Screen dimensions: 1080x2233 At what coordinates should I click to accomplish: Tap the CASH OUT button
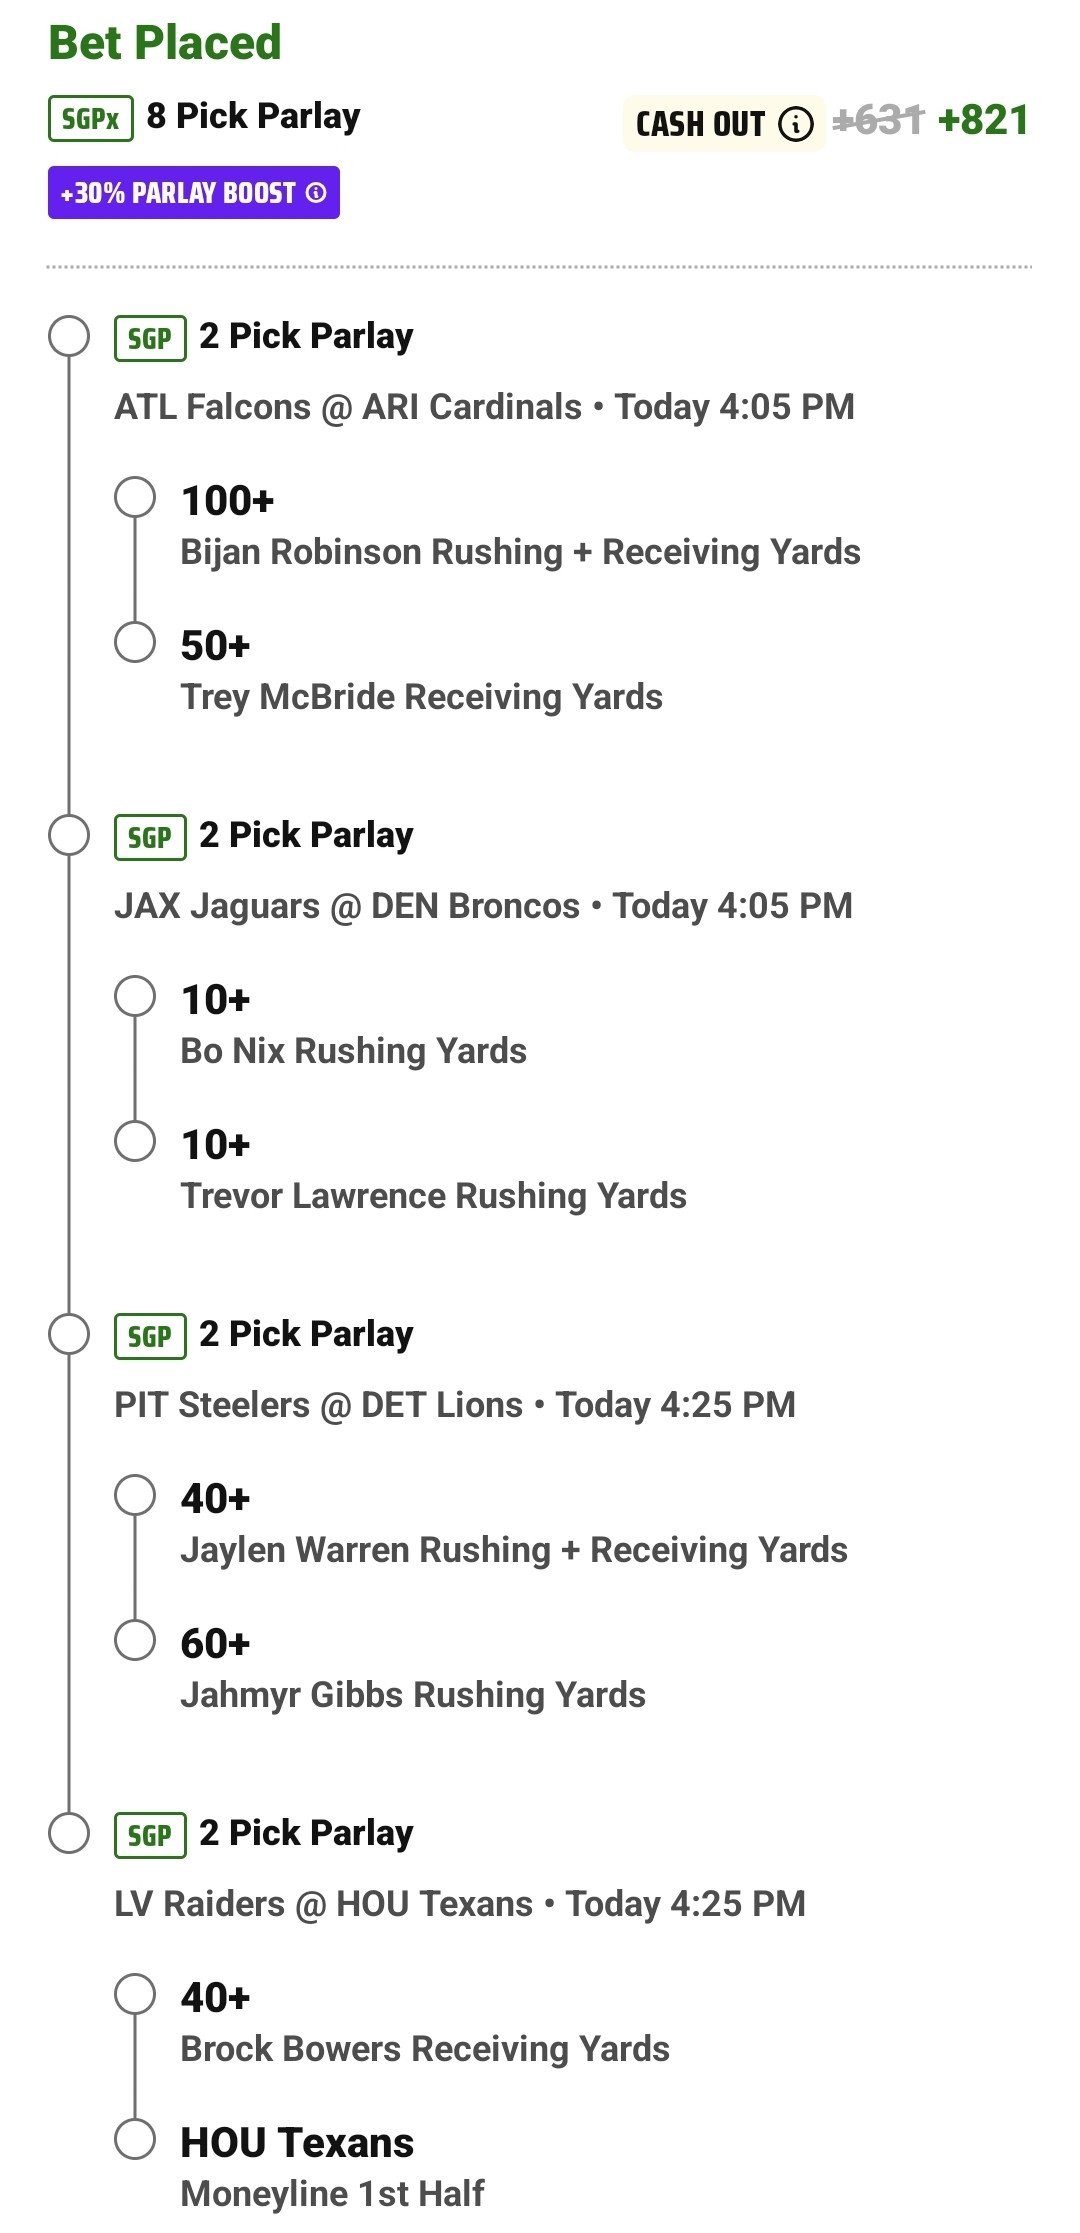coord(724,124)
